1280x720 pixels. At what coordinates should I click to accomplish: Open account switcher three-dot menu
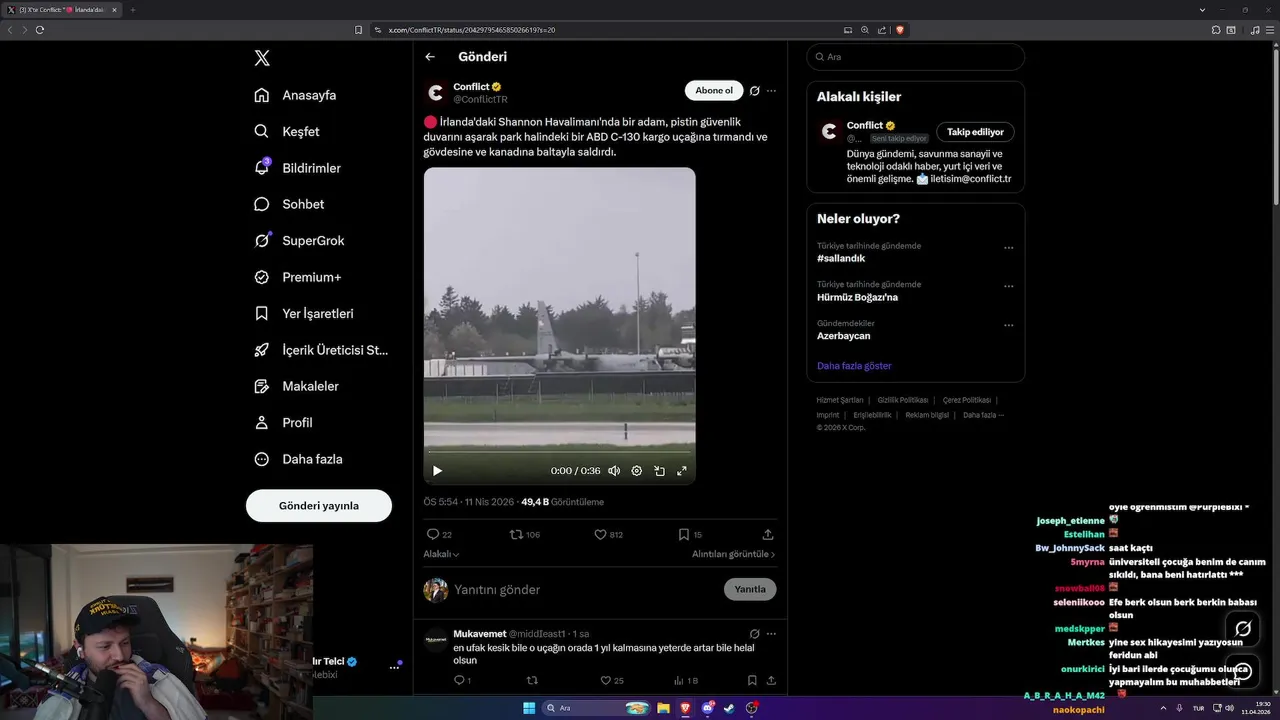[394, 667]
